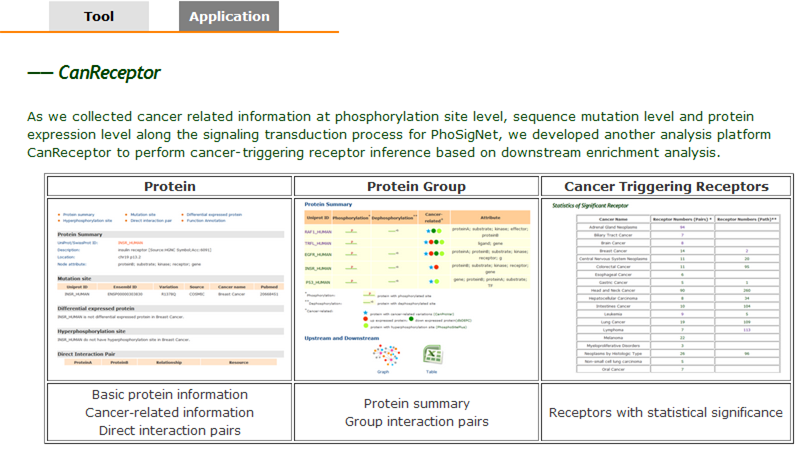Select the 'Protein Group' column header
Image resolution: width=805 pixels, height=454 pixels.
tap(416, 186)
